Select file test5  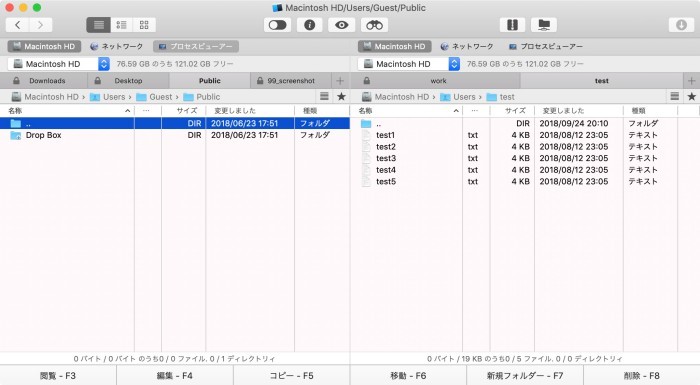[525, 181]
